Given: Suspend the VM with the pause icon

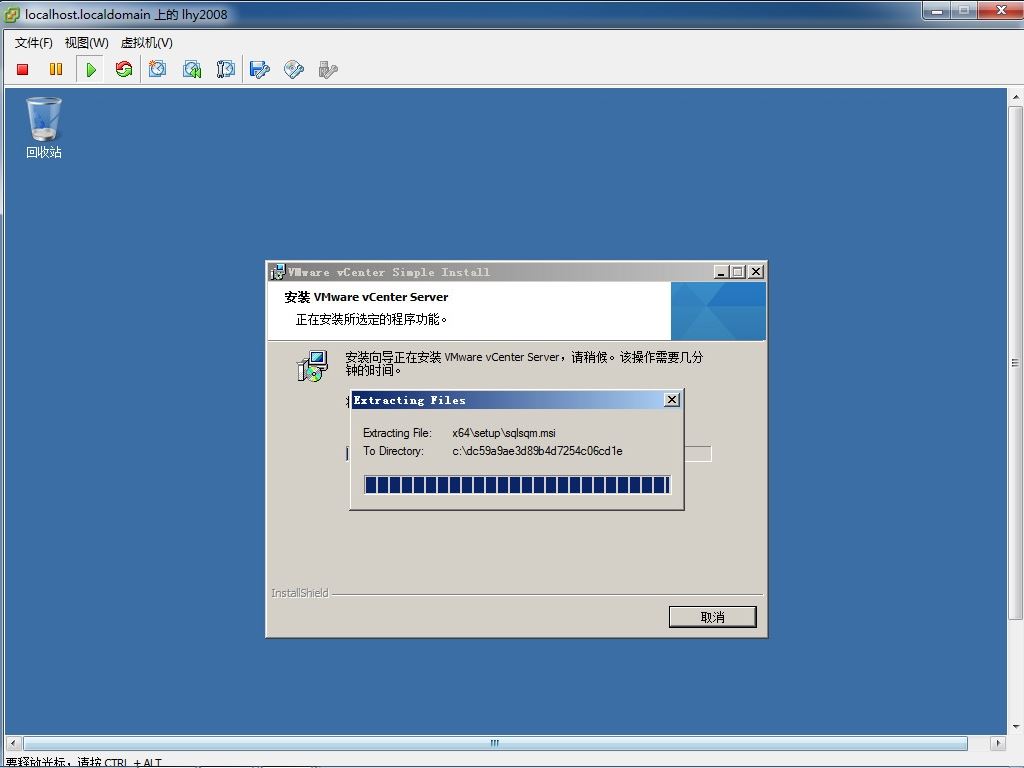Looking at the screenshot, I should (56, 69).
